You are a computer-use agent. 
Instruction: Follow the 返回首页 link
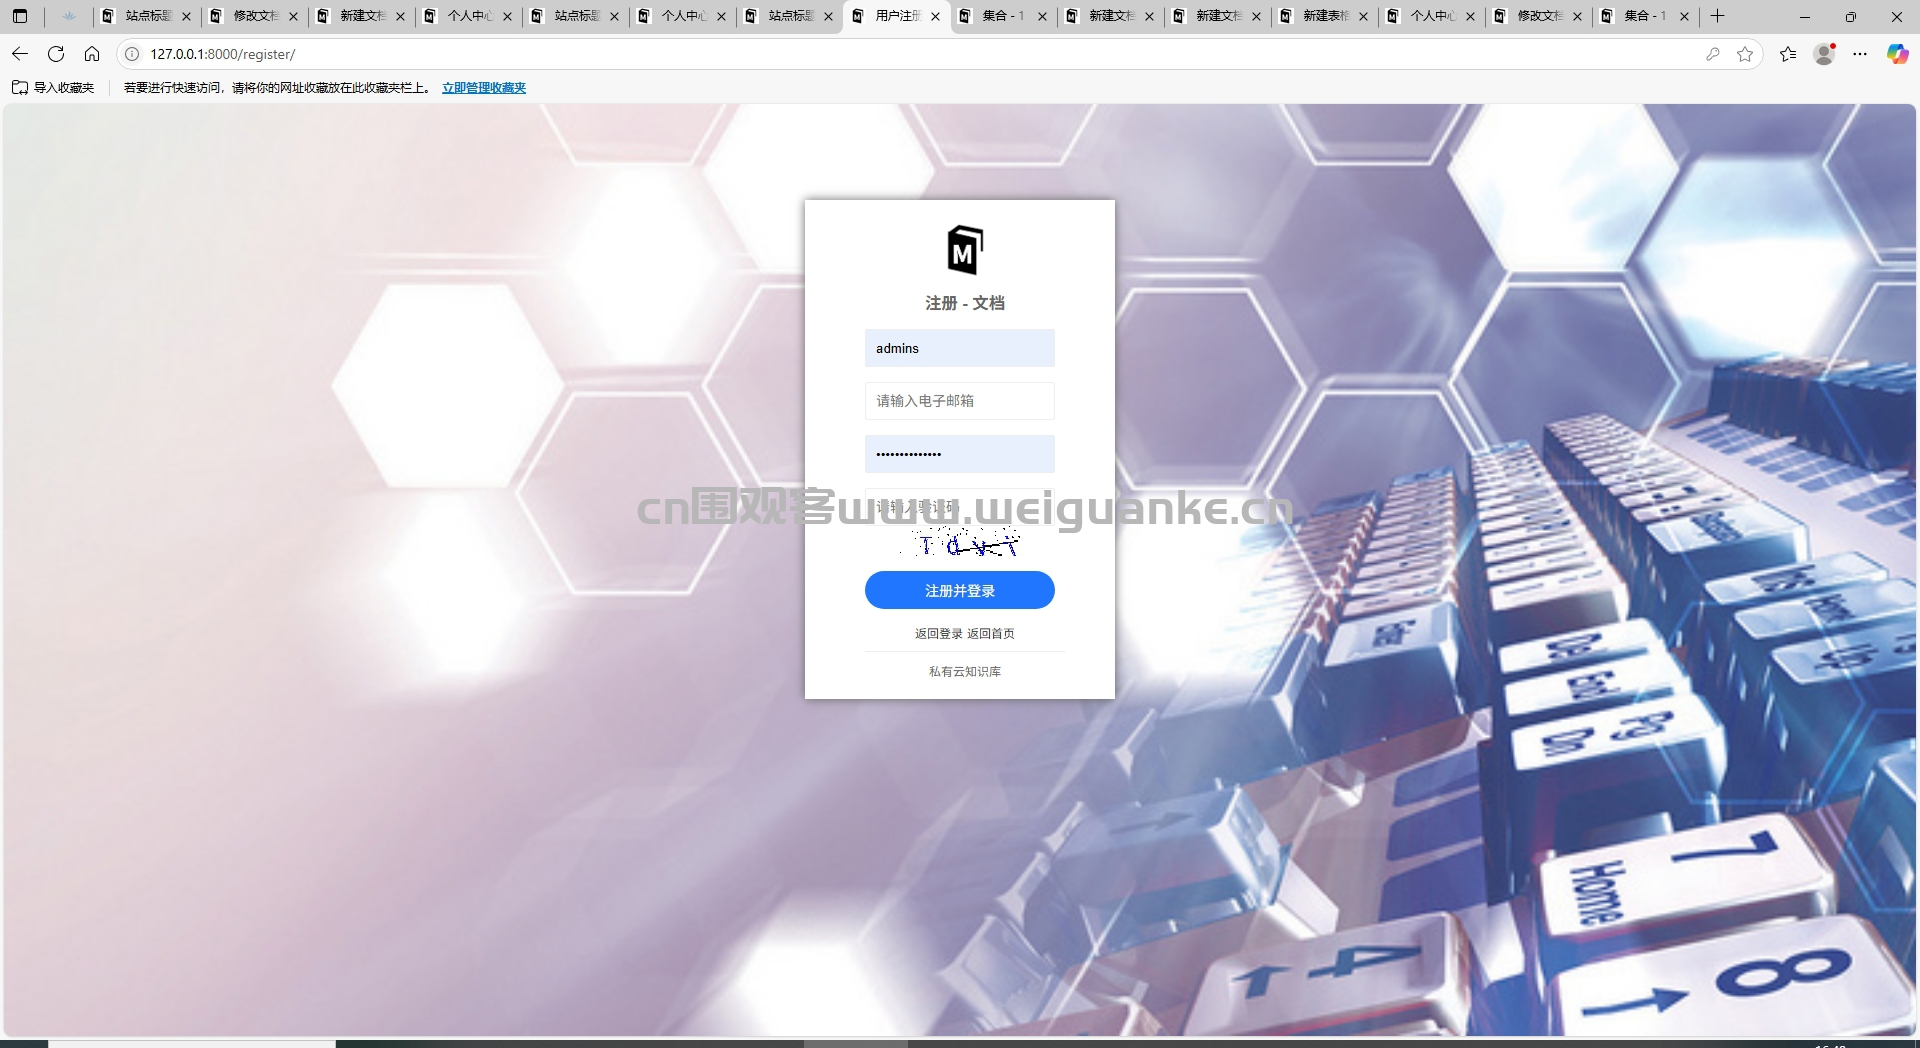[991, 634]
